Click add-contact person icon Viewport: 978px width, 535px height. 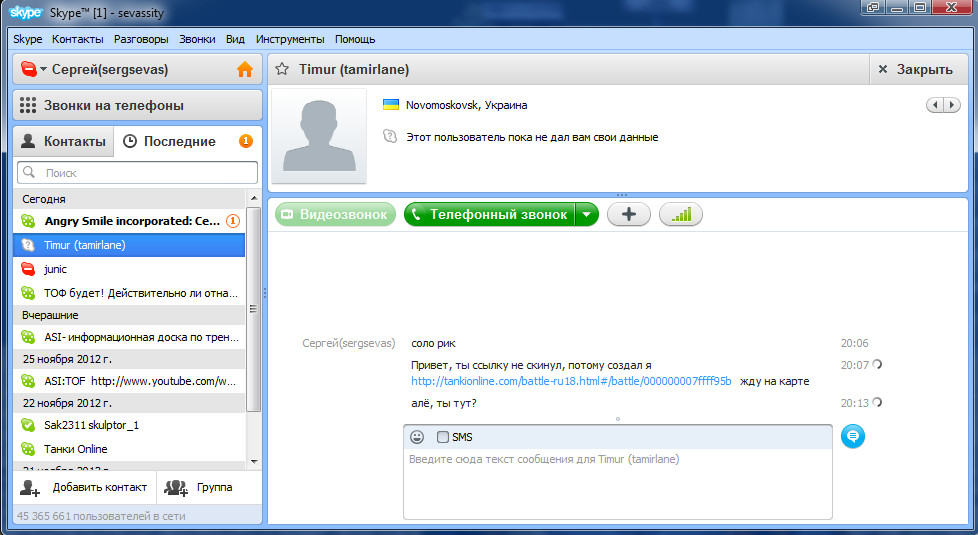29,488
